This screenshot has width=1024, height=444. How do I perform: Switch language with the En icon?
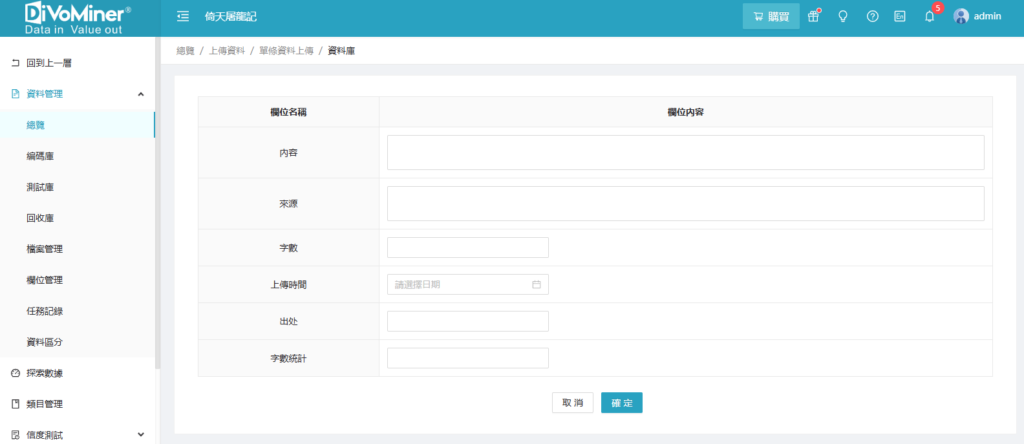(900, 16)
